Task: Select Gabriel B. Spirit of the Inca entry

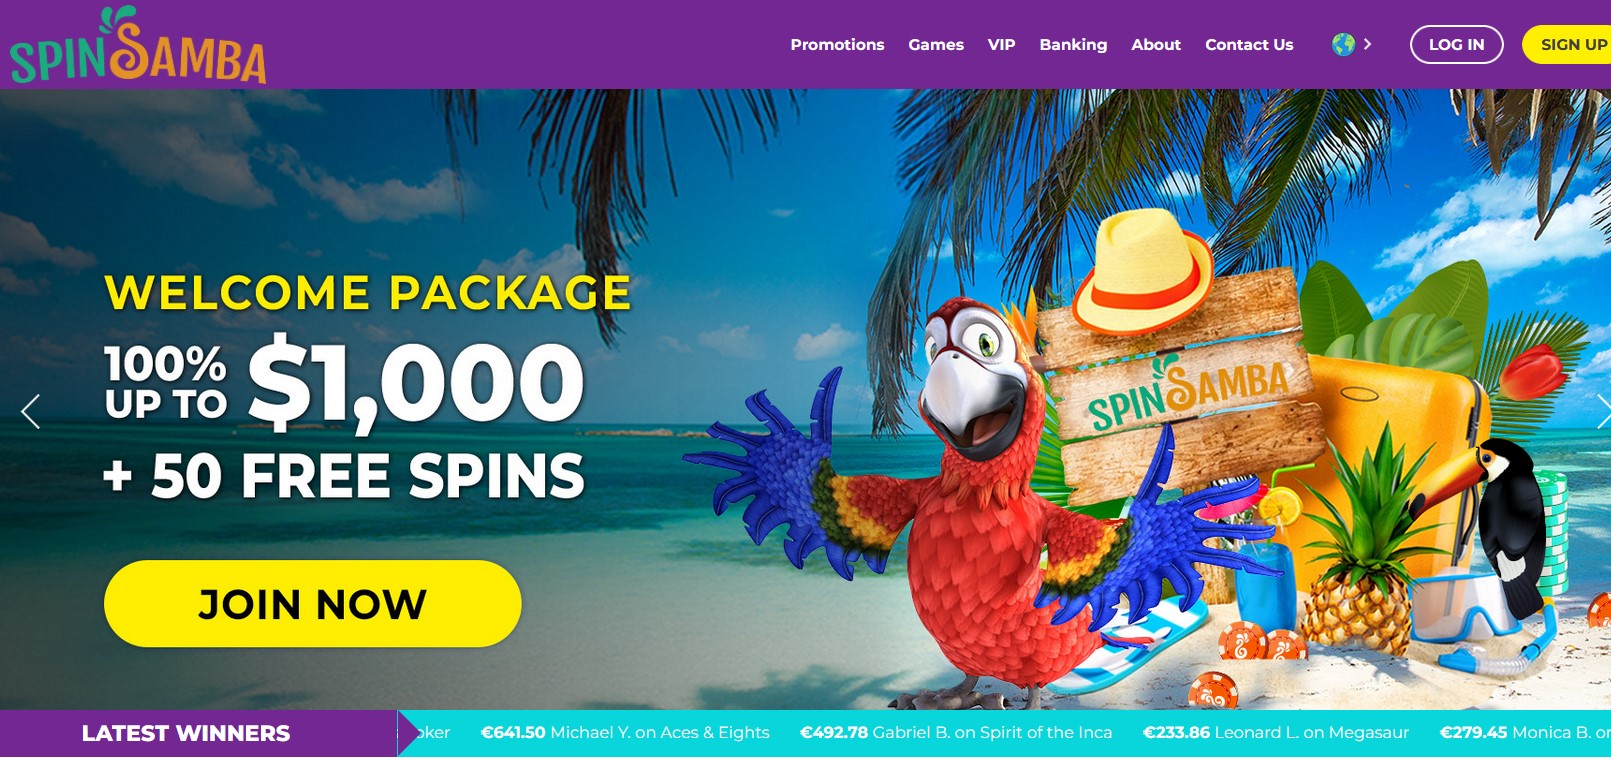Action: (956, 732)
